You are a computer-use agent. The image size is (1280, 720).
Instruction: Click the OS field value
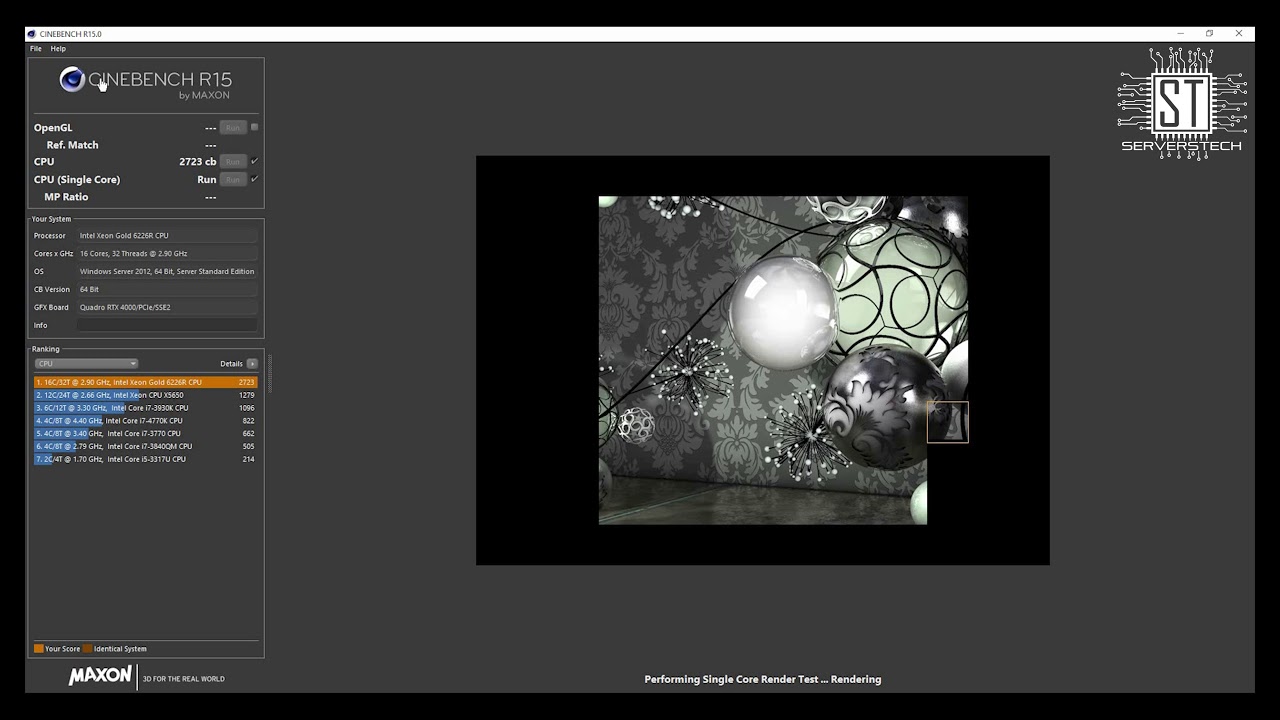click(x=167, y=272)
